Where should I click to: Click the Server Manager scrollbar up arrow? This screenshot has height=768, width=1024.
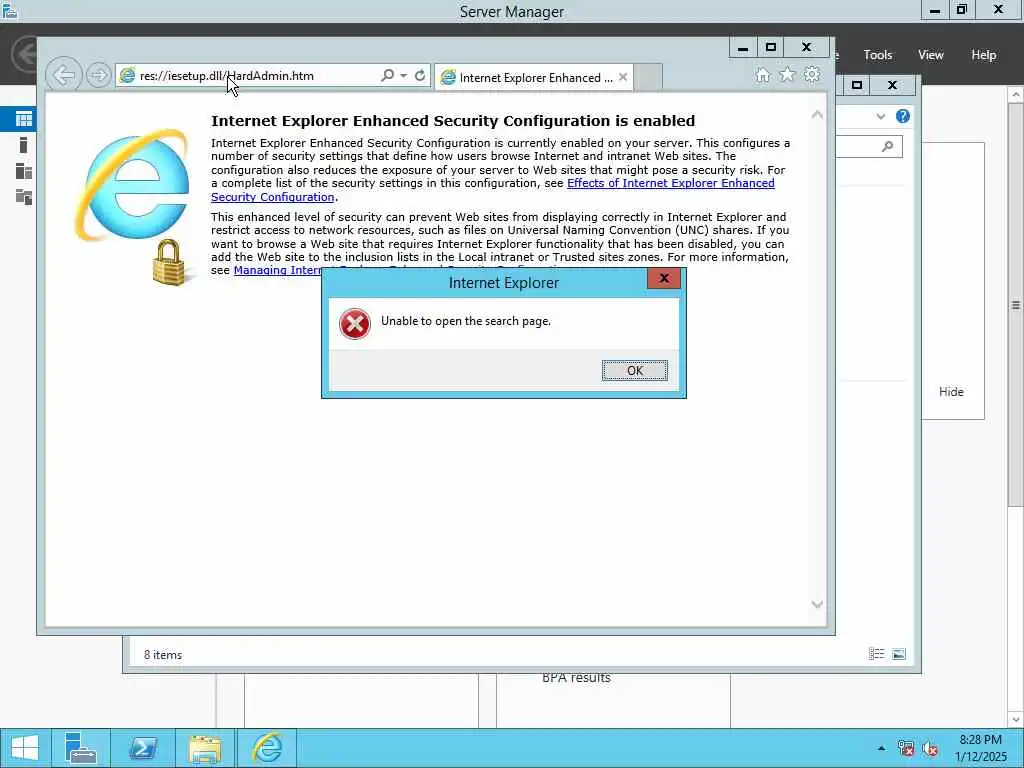pos(1016,95)
